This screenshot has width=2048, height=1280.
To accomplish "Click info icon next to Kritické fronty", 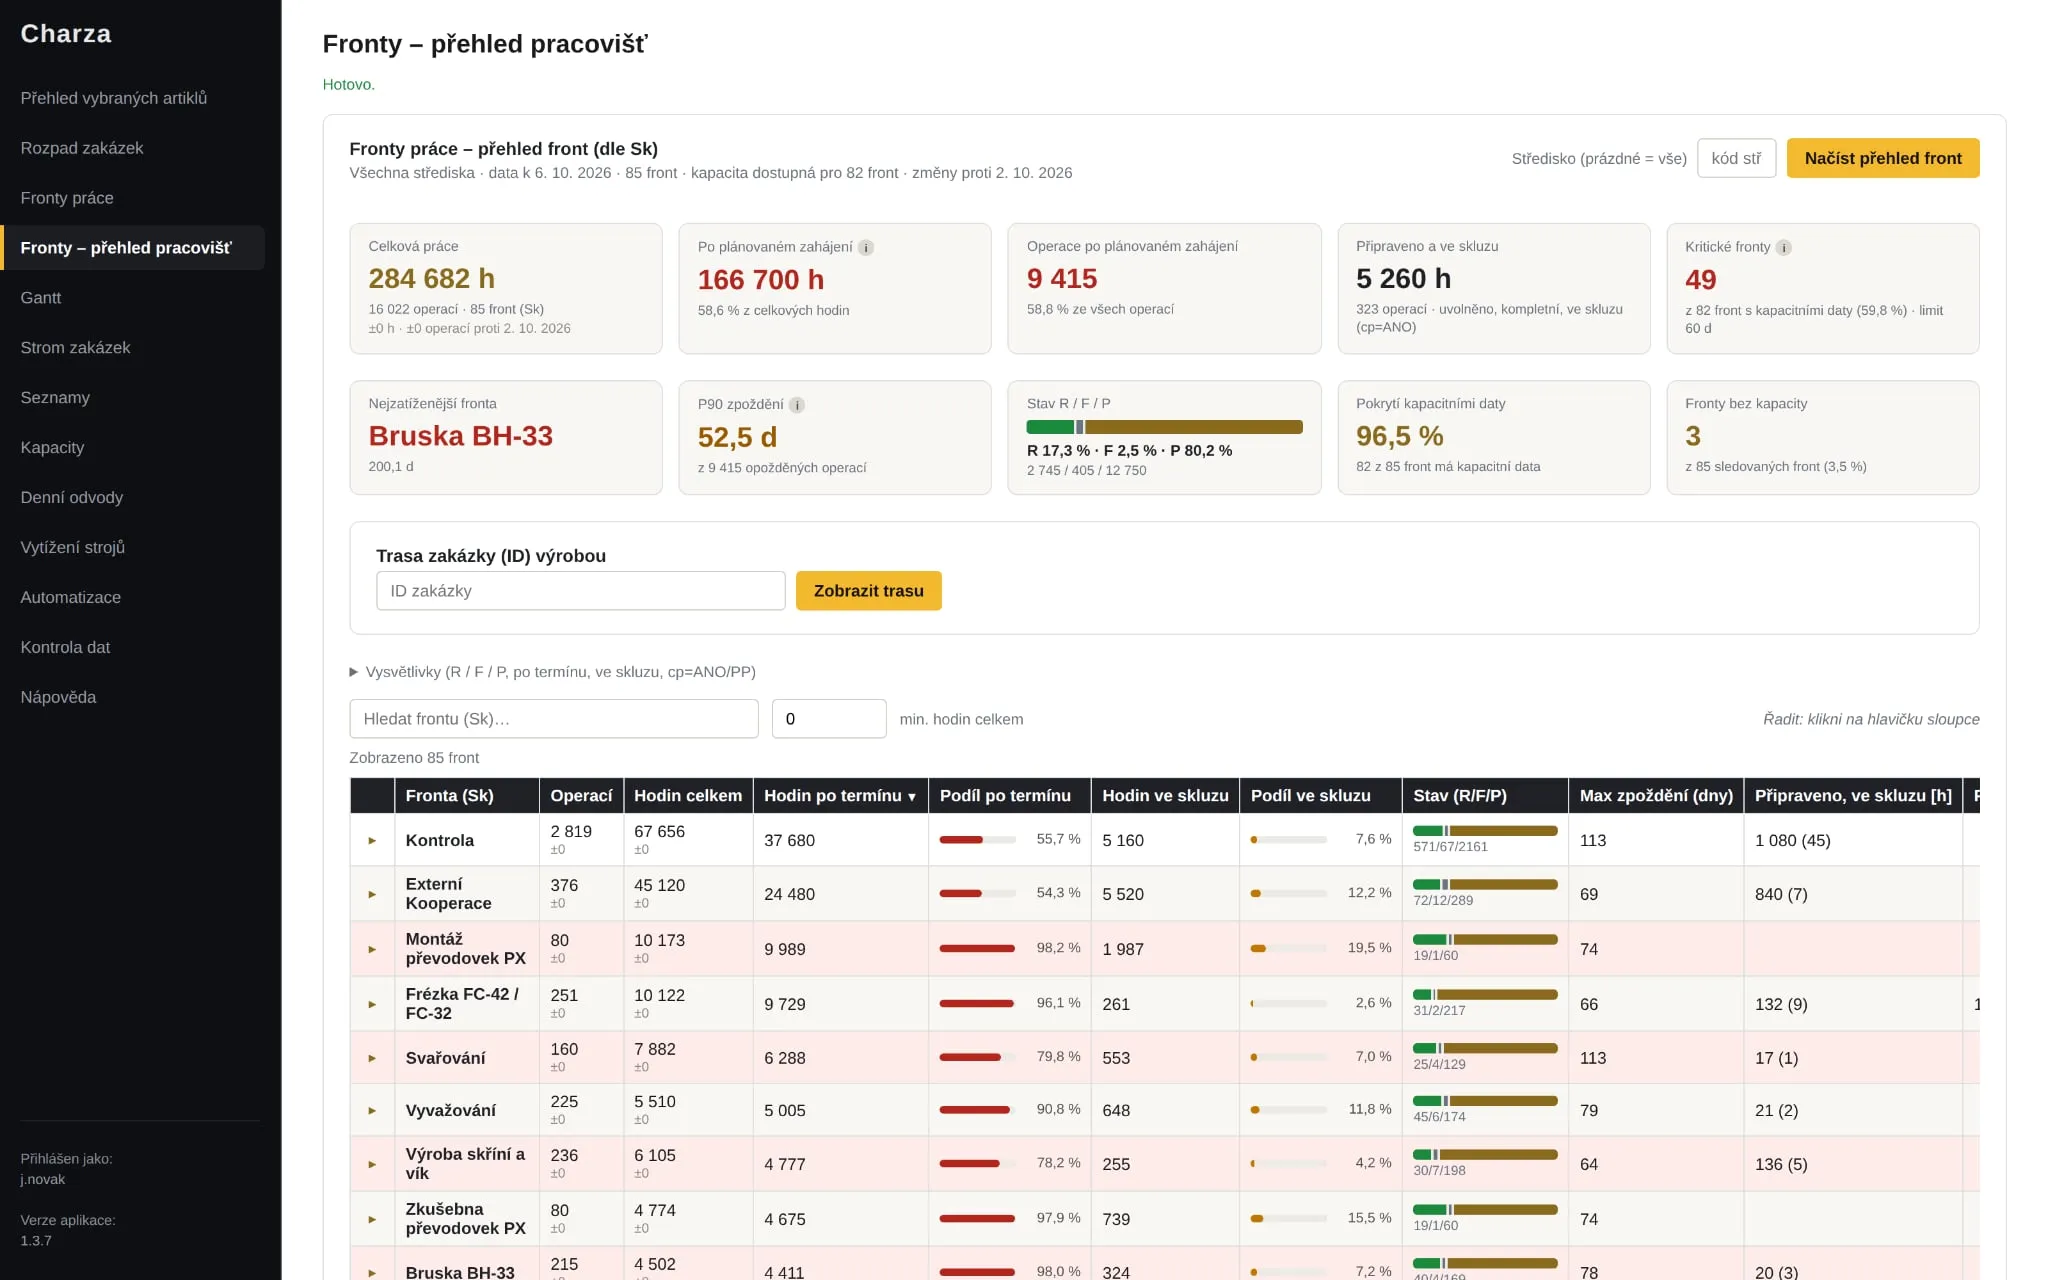I will pyautogui.click(x=1783, y=247).
